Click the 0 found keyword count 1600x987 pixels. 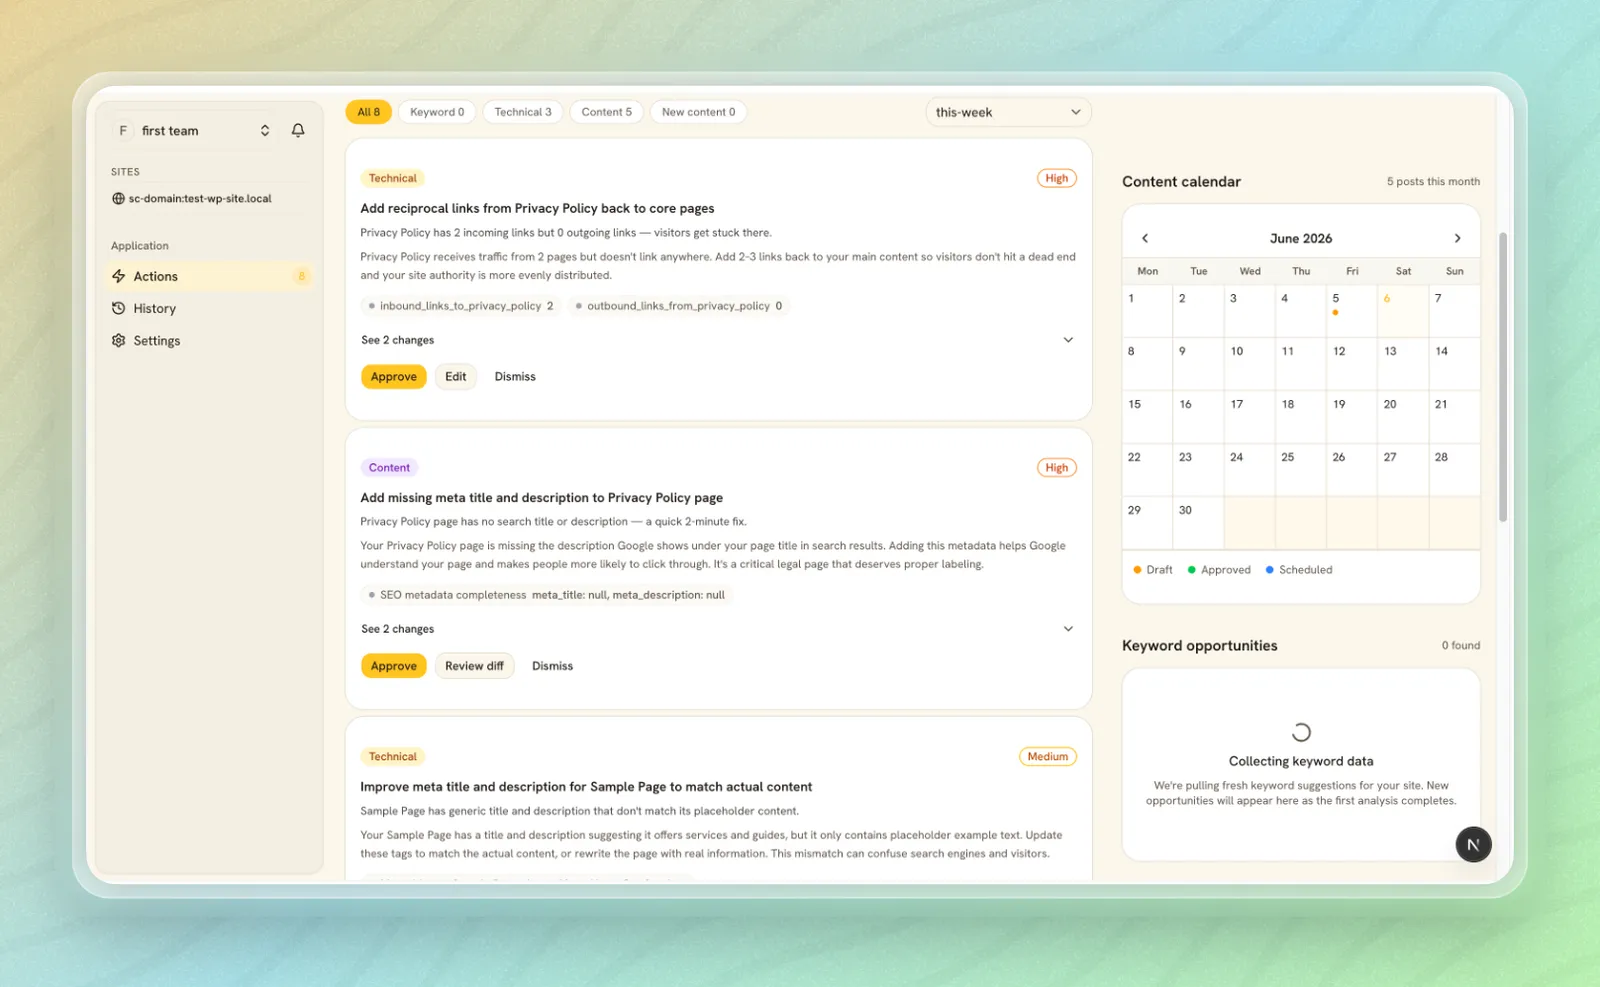[1461, 645]
